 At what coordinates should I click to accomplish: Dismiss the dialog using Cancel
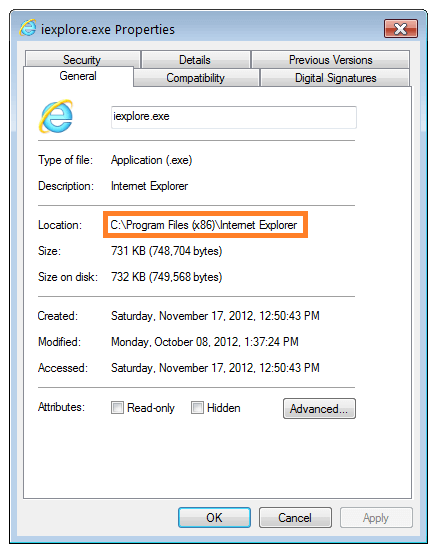[295, 517]
